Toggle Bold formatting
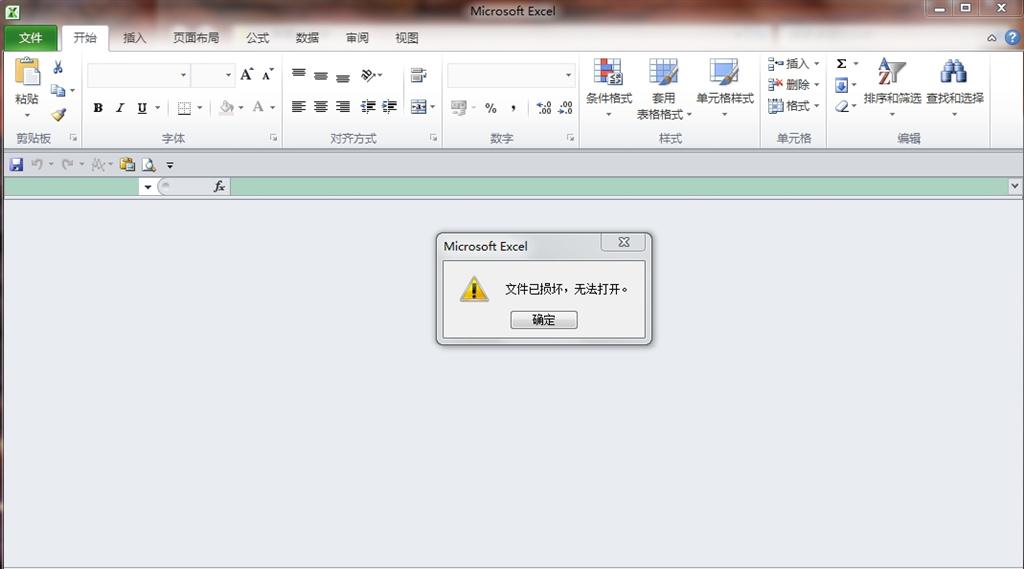Image resolution: width=1024 pixels, height=569 pixels. click(97, 108)
